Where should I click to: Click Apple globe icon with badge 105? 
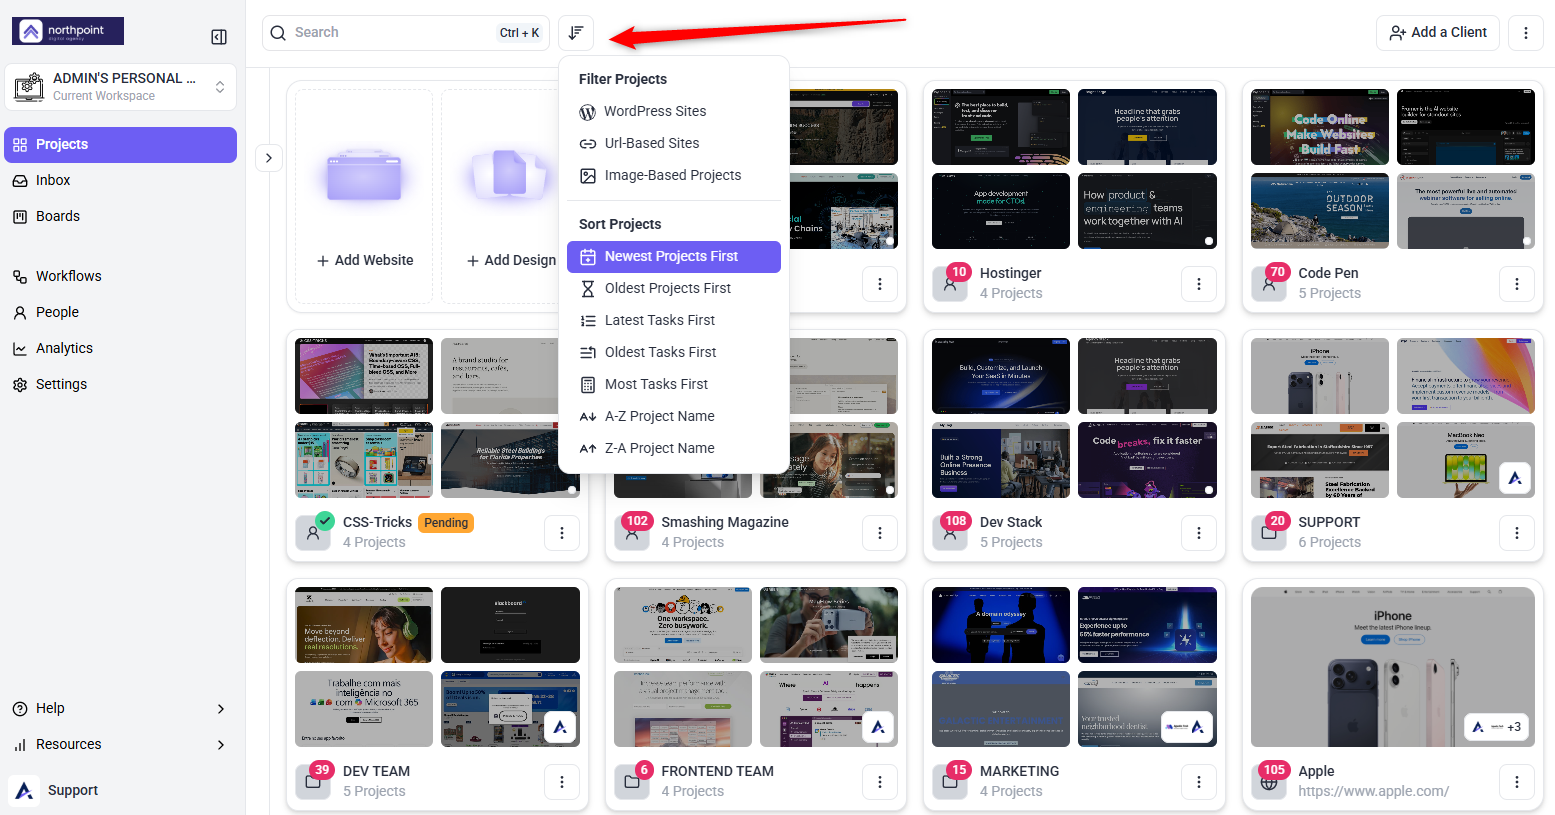[1269, 782]
